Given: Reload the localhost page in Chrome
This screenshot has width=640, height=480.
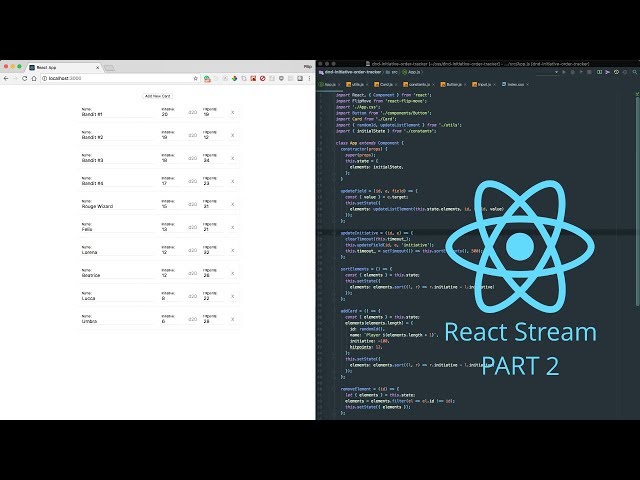Looking at the screenshot, I should coord(24,78).
